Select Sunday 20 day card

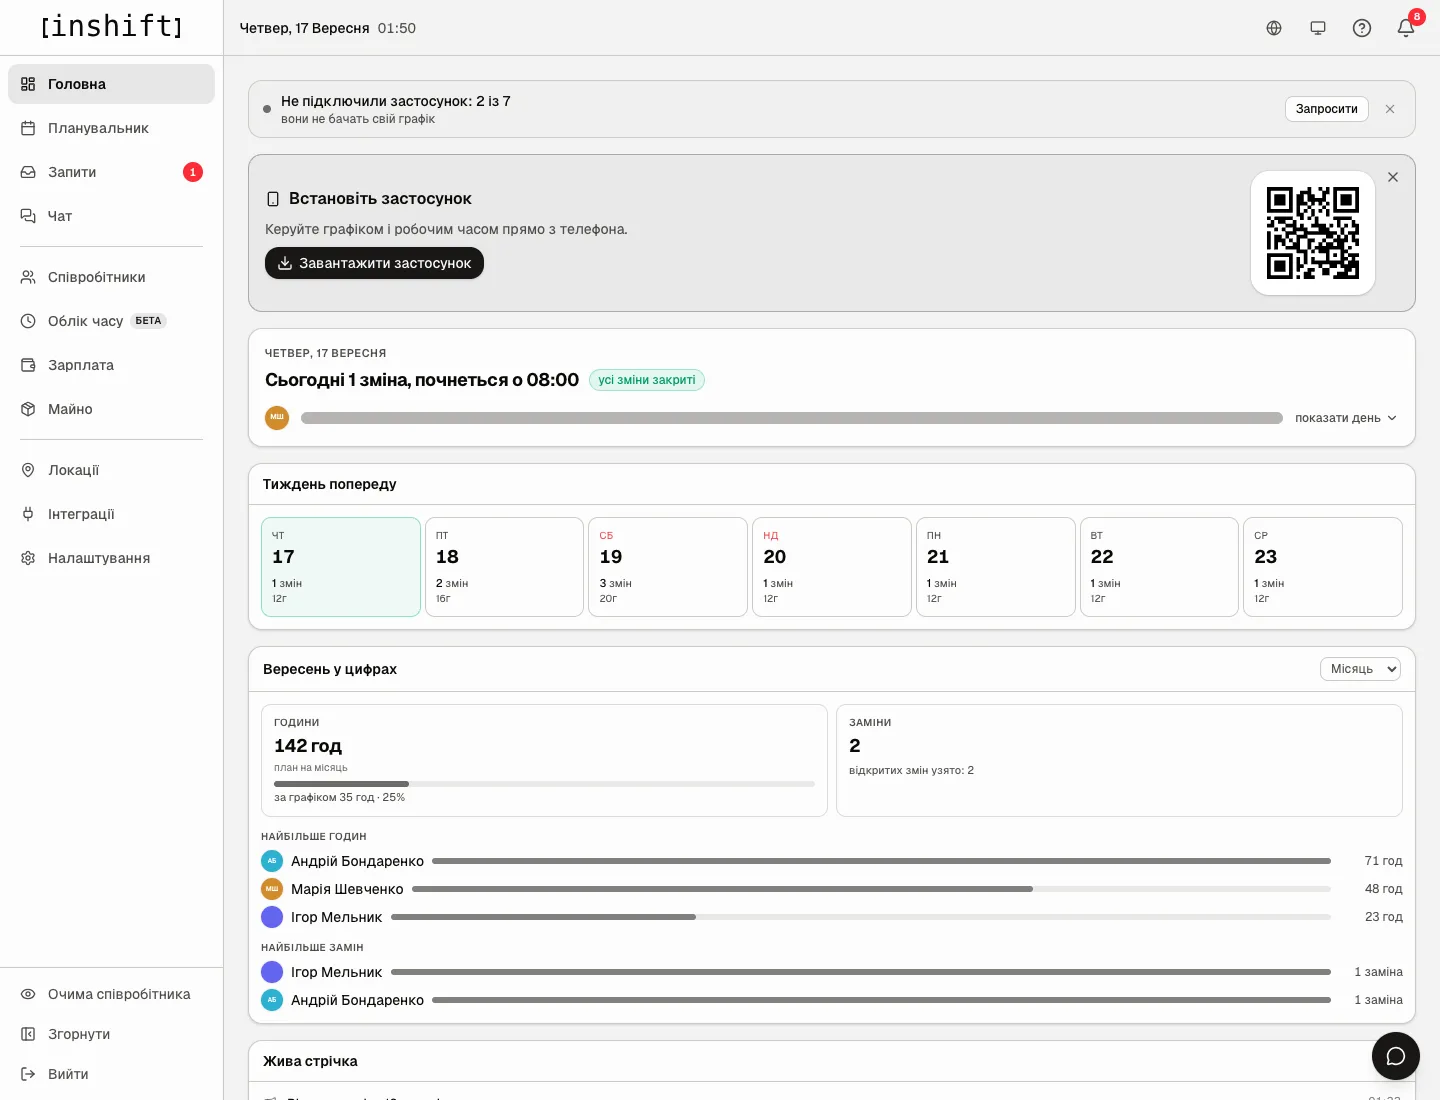point(832,567)
